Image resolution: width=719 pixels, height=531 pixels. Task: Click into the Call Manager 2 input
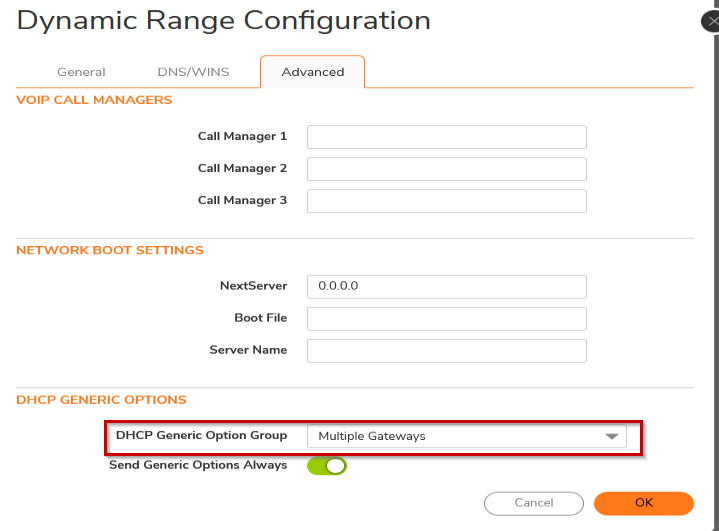click(x=446, y=169)
